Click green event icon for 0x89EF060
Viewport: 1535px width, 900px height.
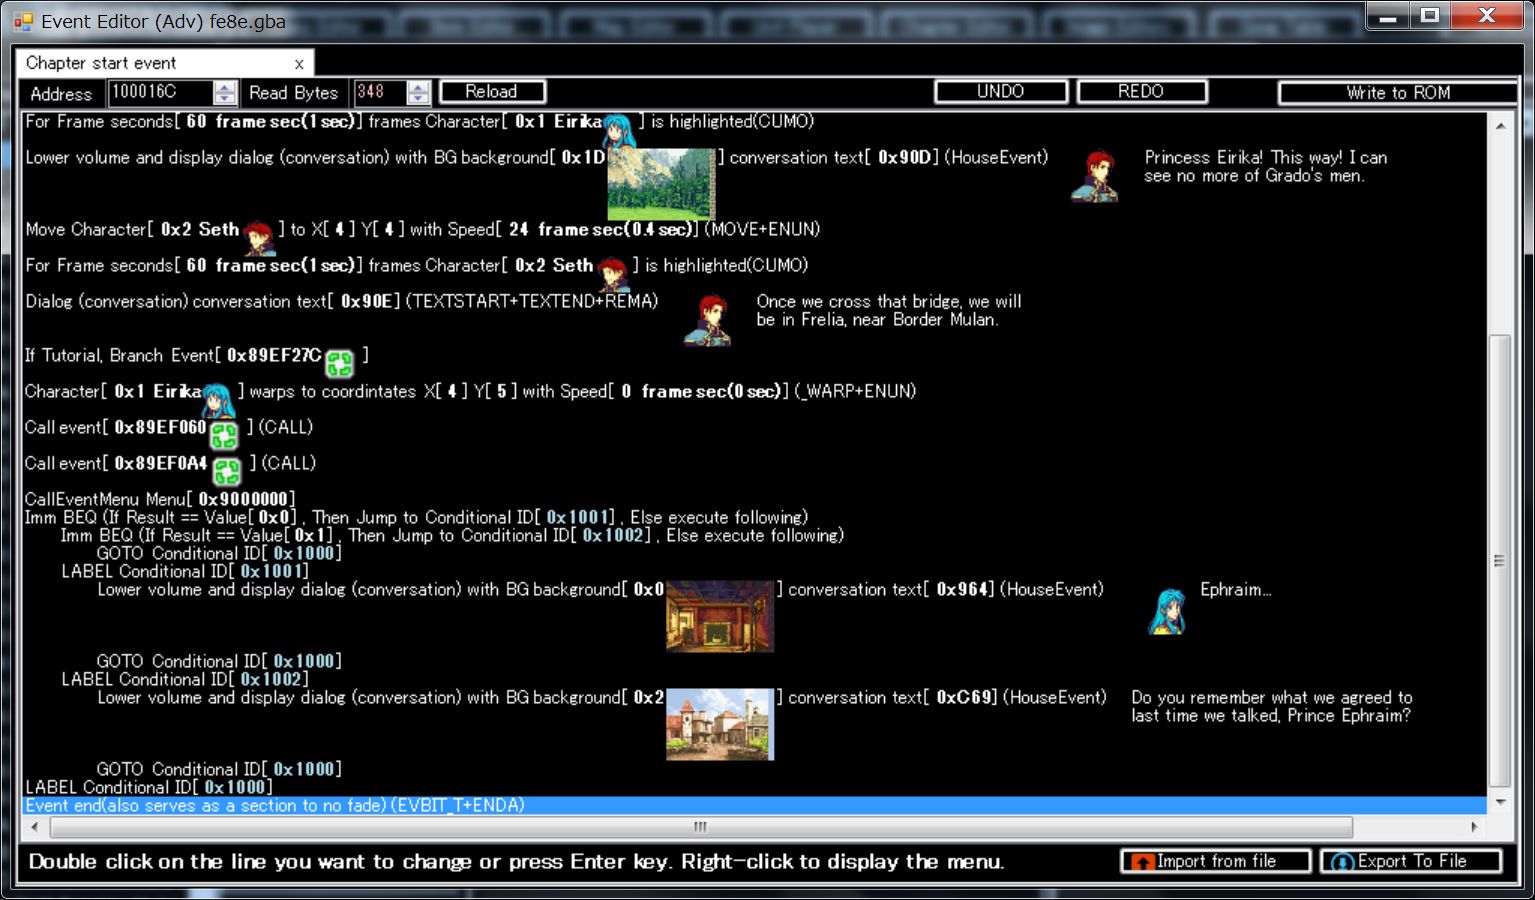(x=224, y=435)
